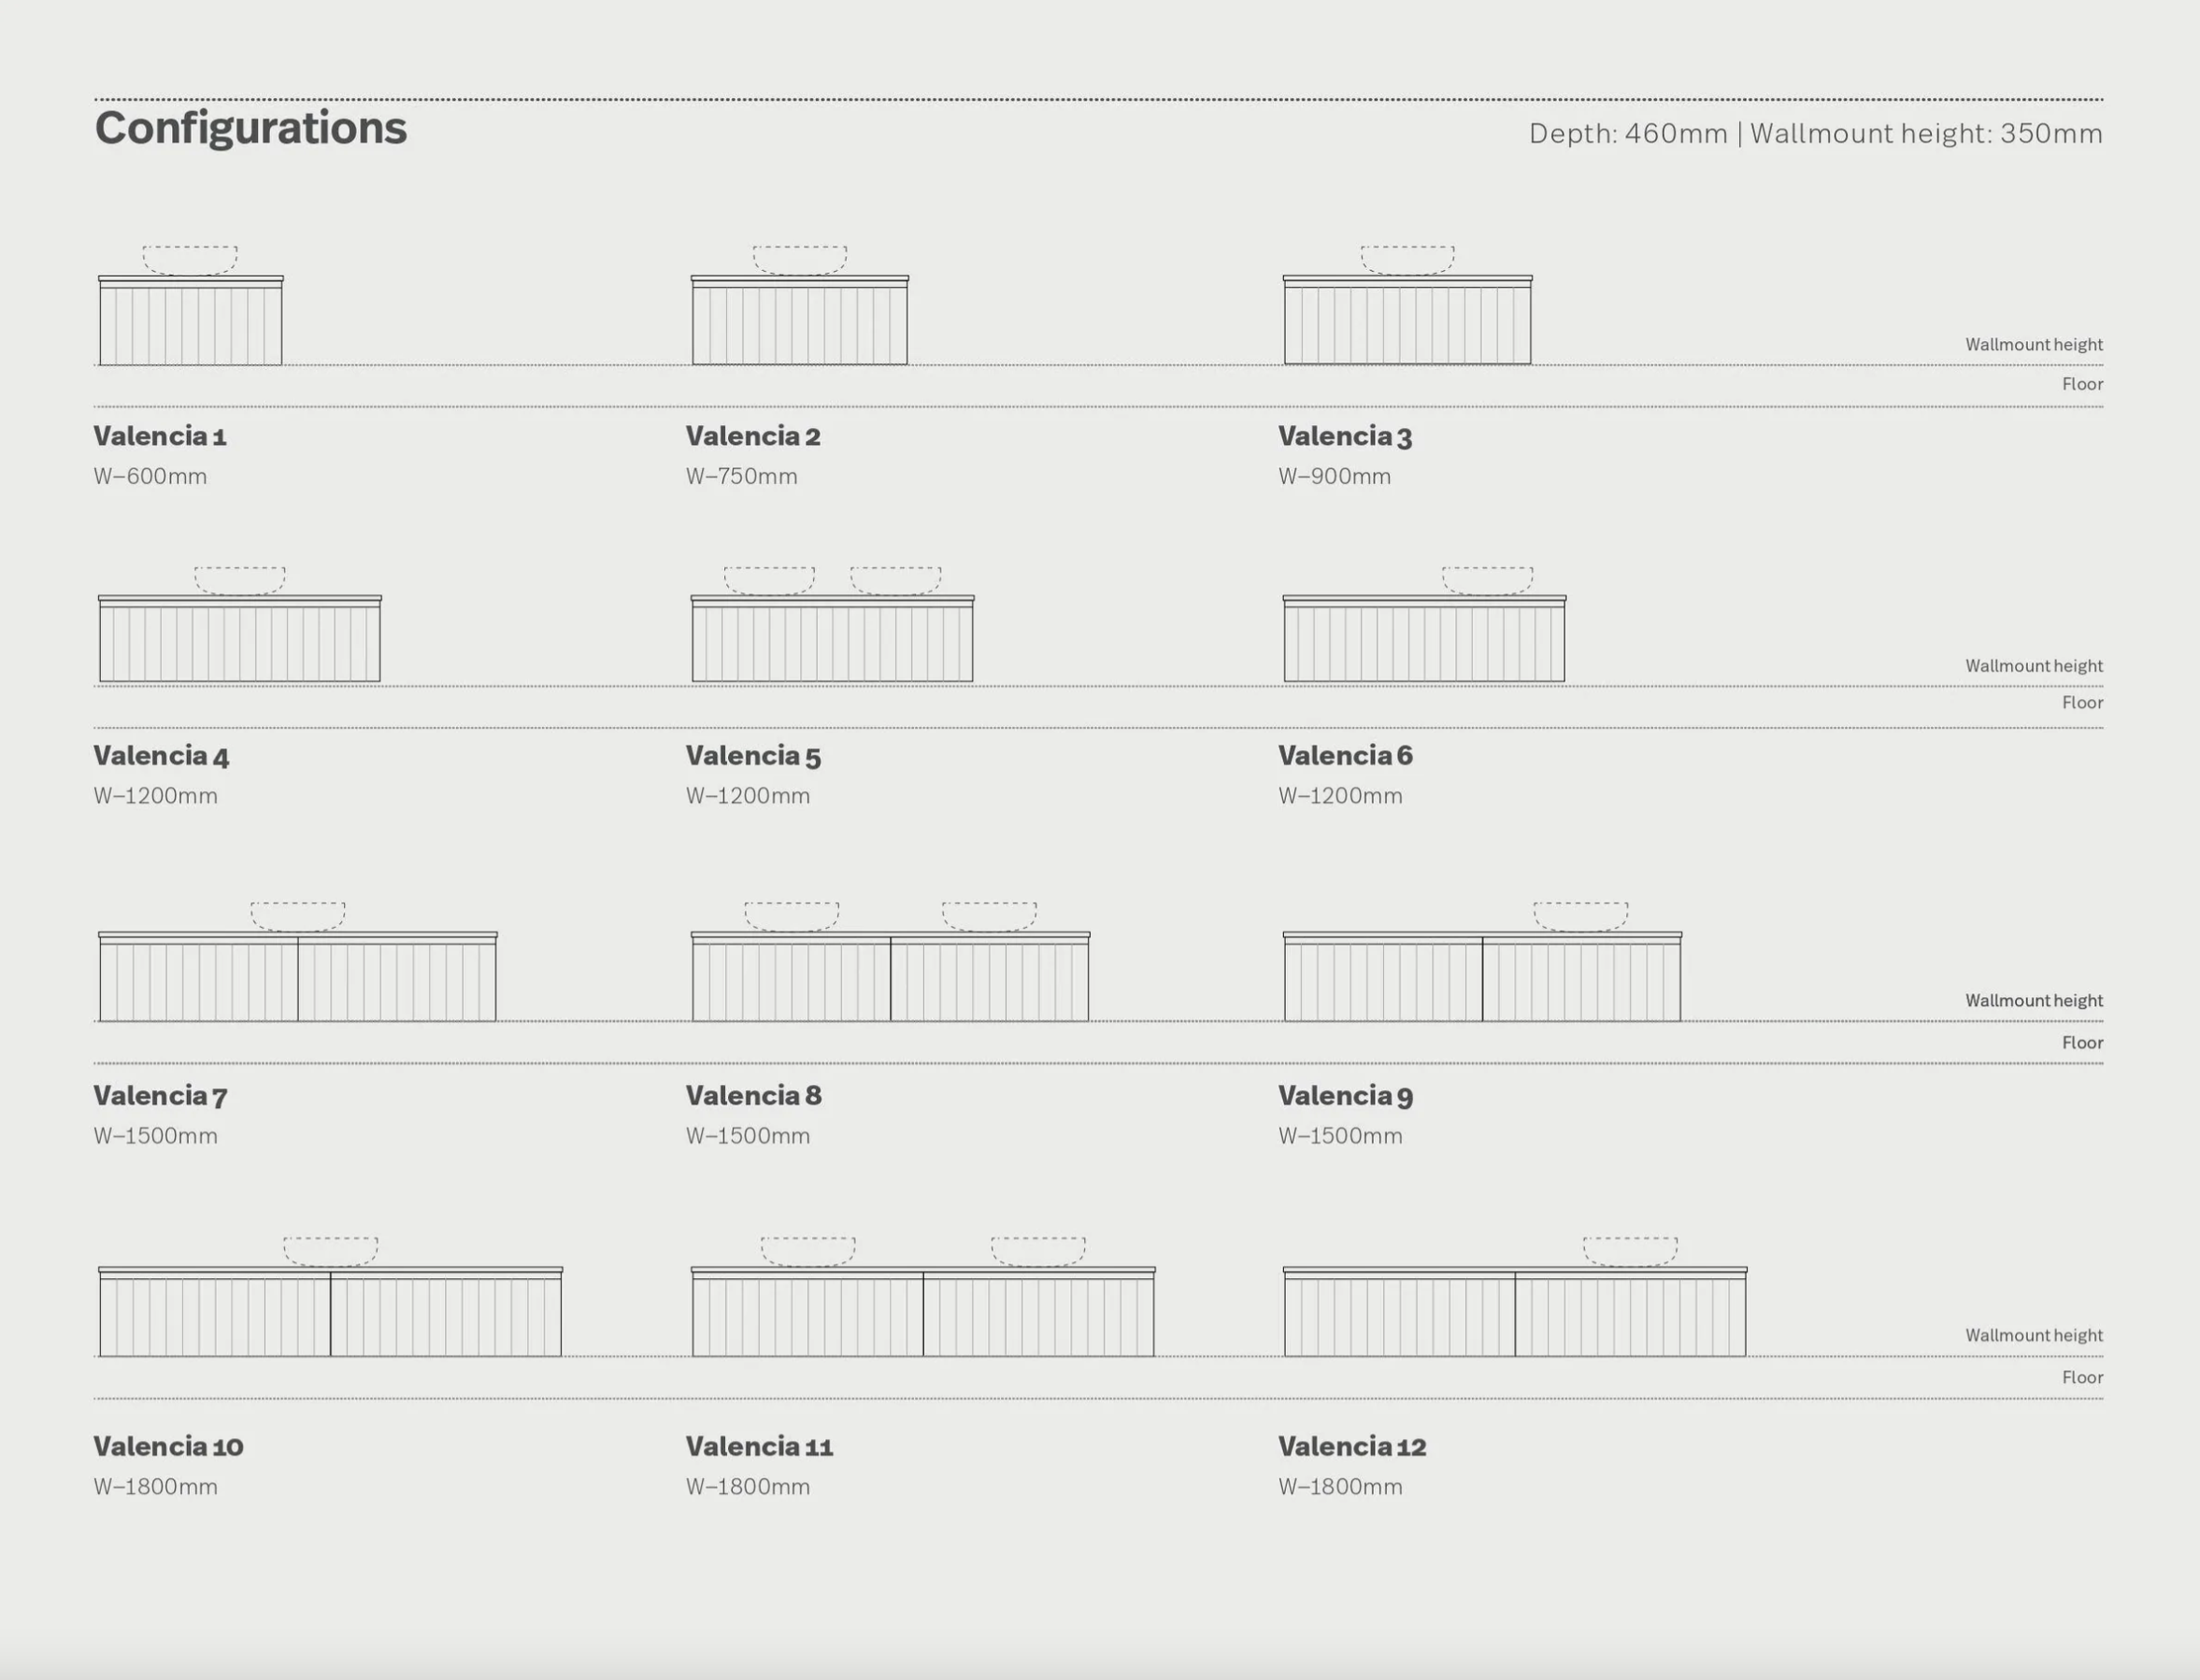Image resolution: width=2200 pixels, height=1680 pixels.
Task: Click the Valencia 7 title label
Action: pos(160,1096)
